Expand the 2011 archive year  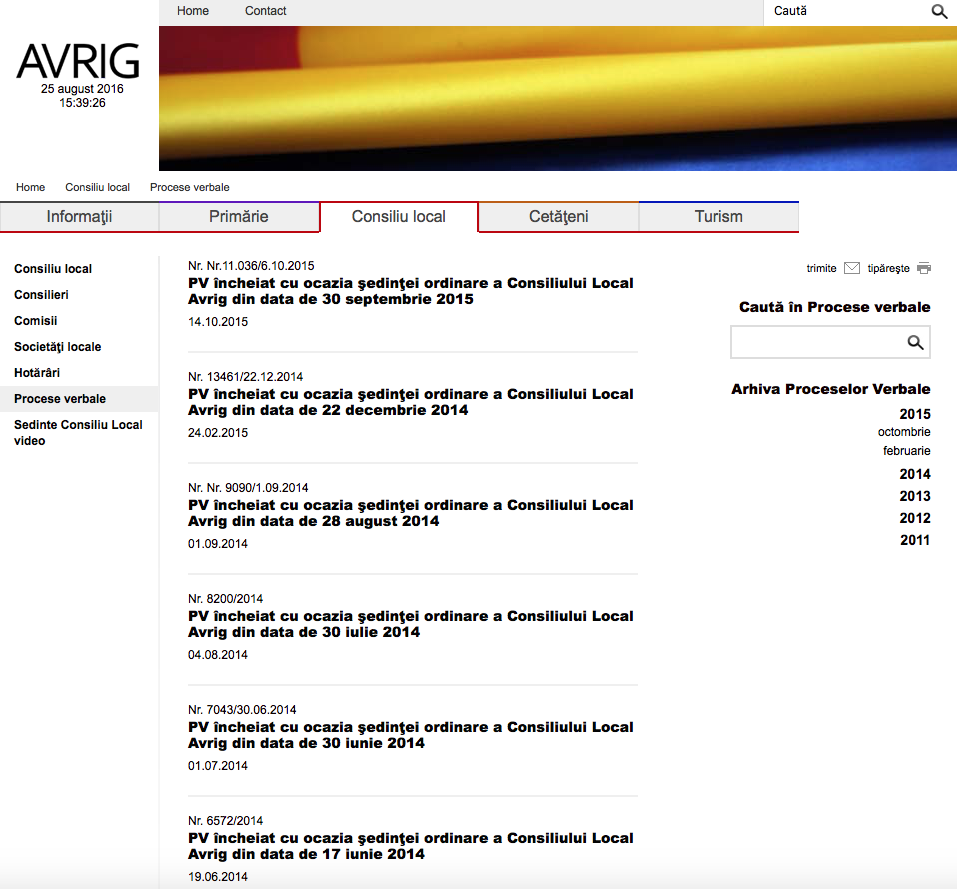coord(915,540)
